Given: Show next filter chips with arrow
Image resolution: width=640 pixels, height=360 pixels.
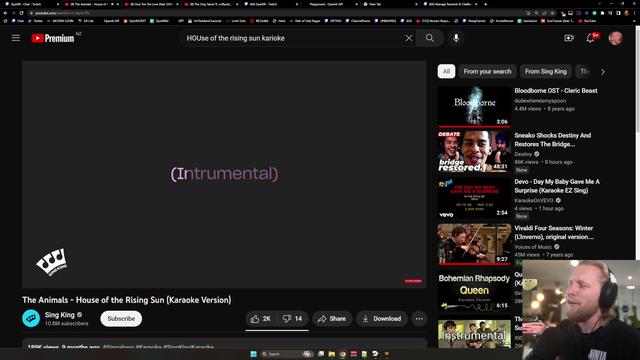Looking at the screenshot, I should coord(603,71).
